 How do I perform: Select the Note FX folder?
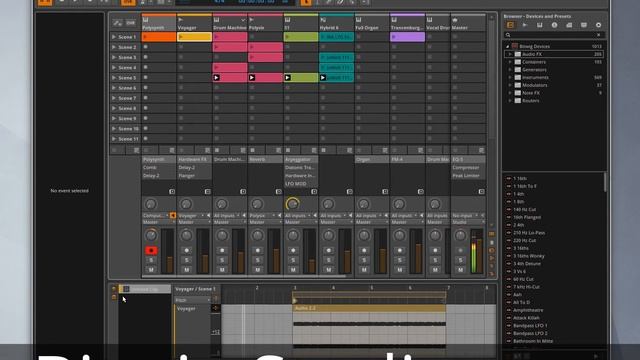click(x=531, y=93)
